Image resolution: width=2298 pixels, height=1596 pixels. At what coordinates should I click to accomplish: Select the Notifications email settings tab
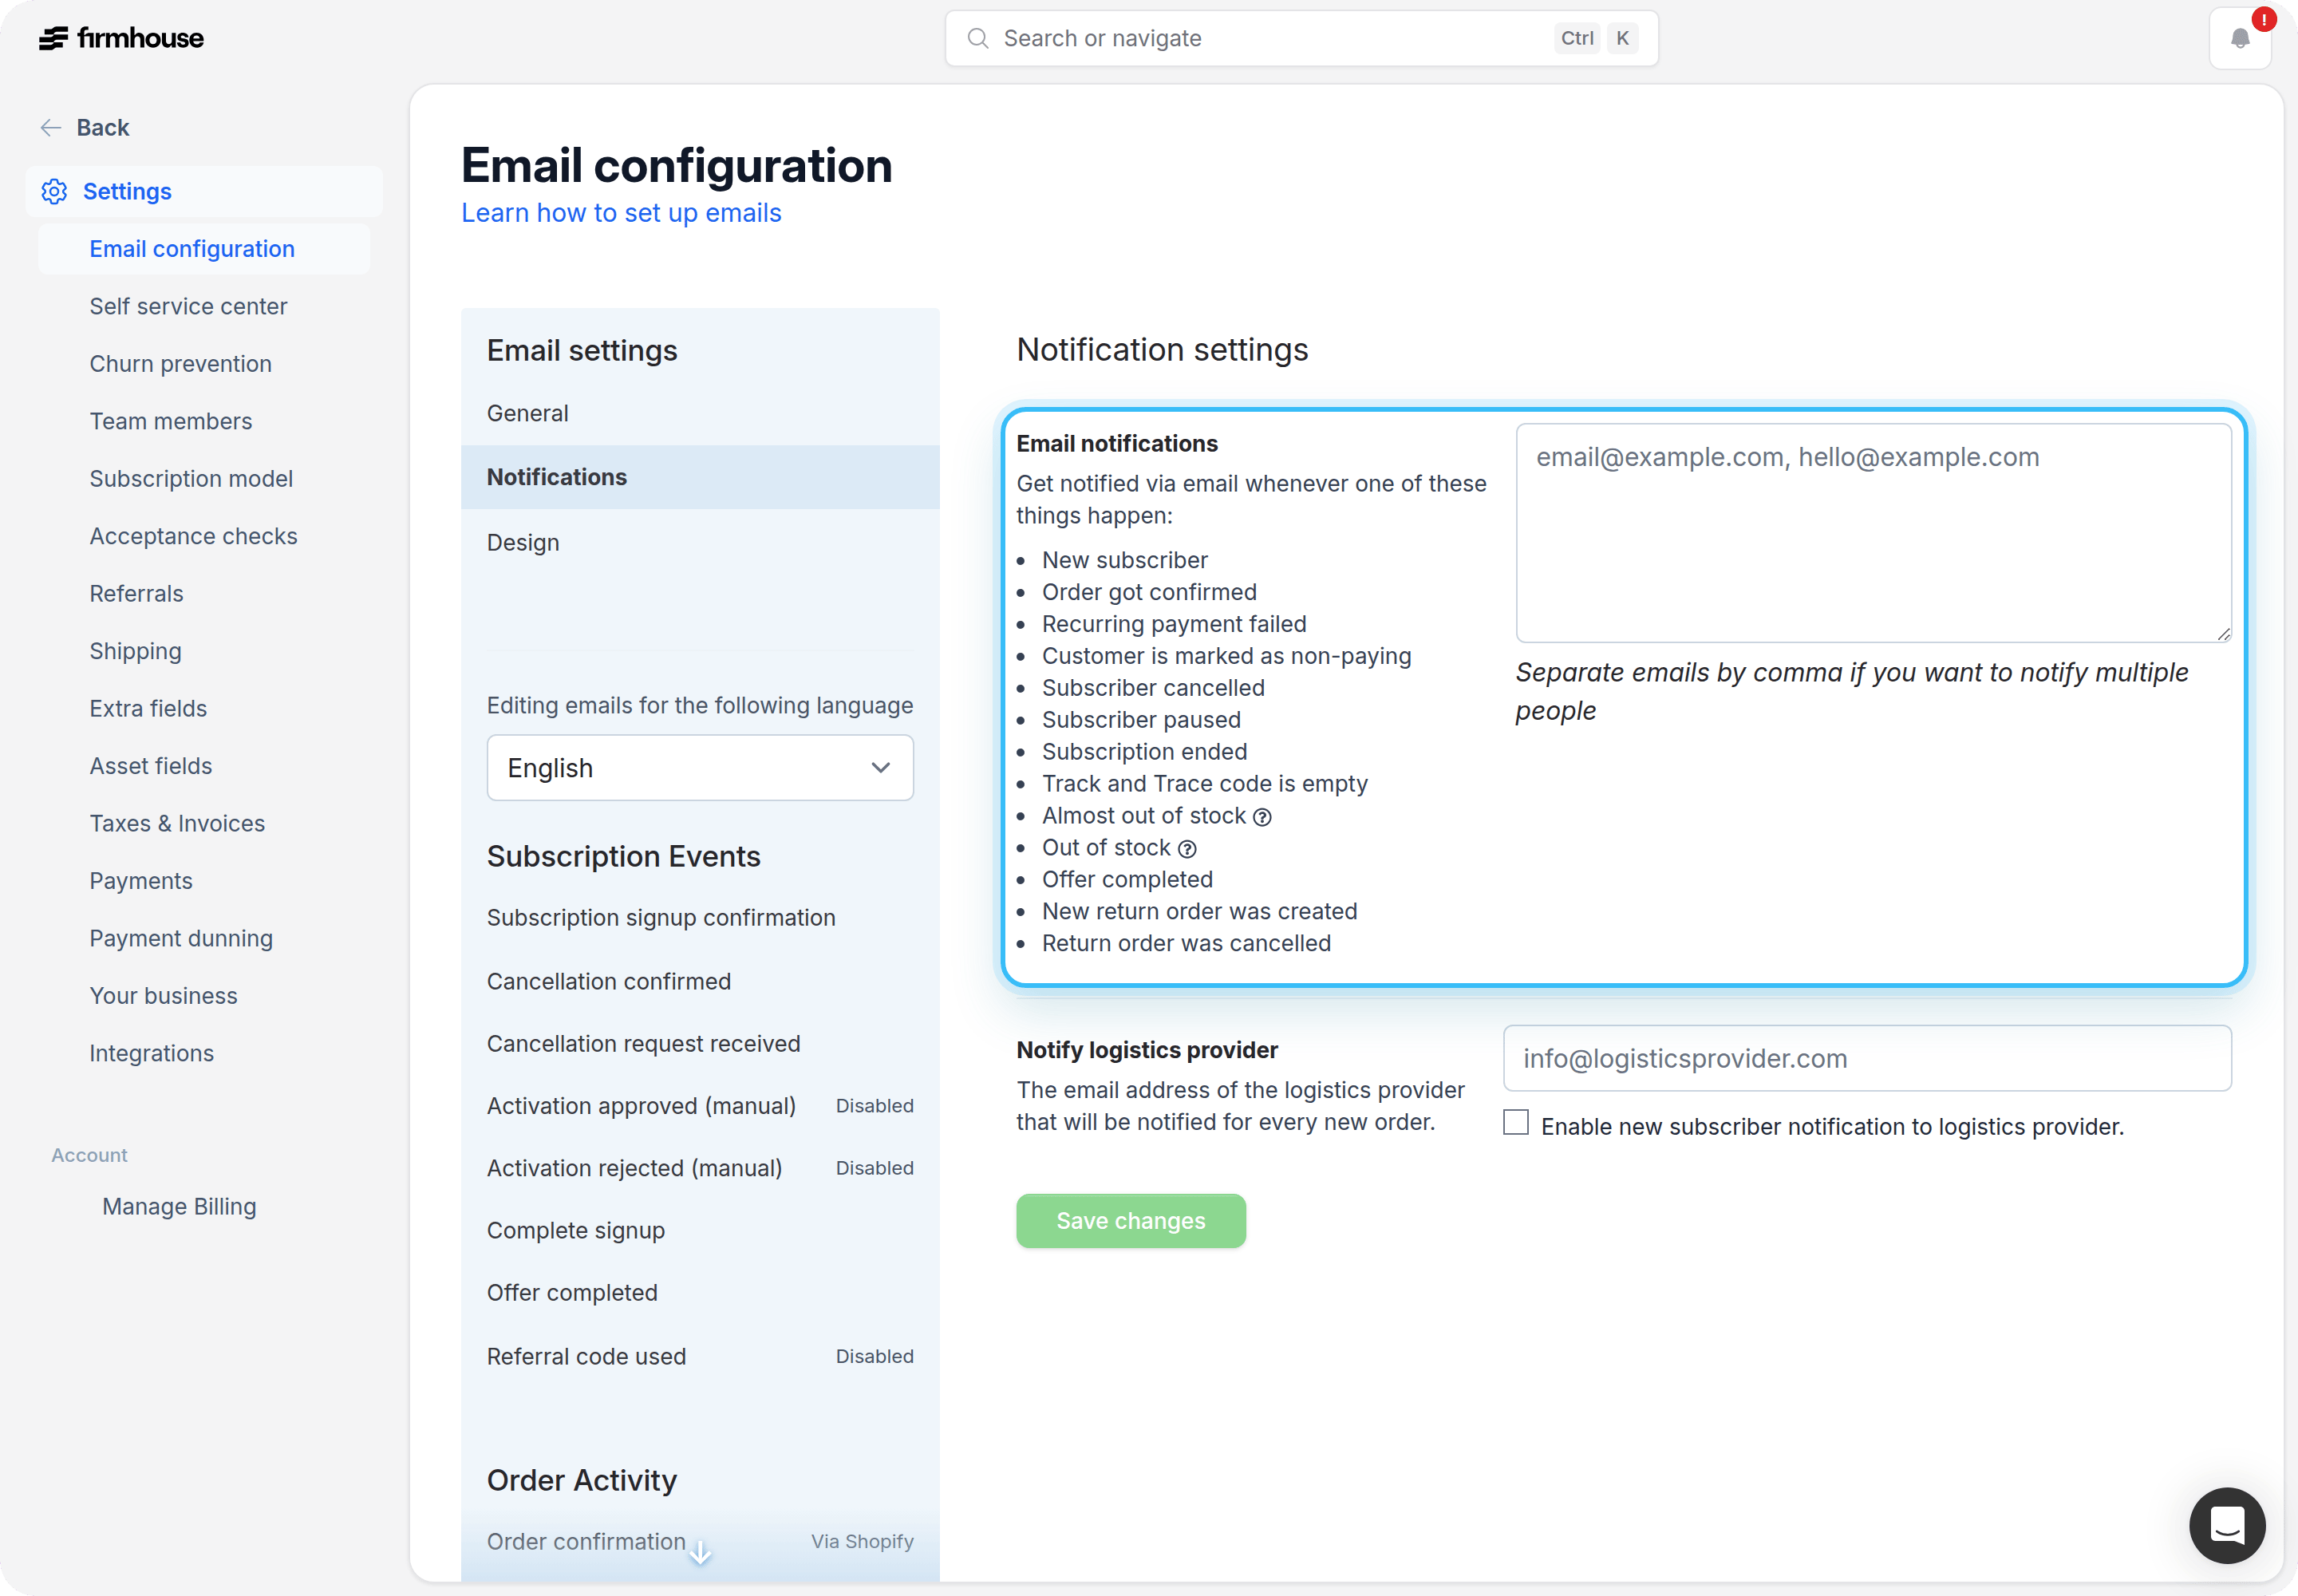pos(700,477)
